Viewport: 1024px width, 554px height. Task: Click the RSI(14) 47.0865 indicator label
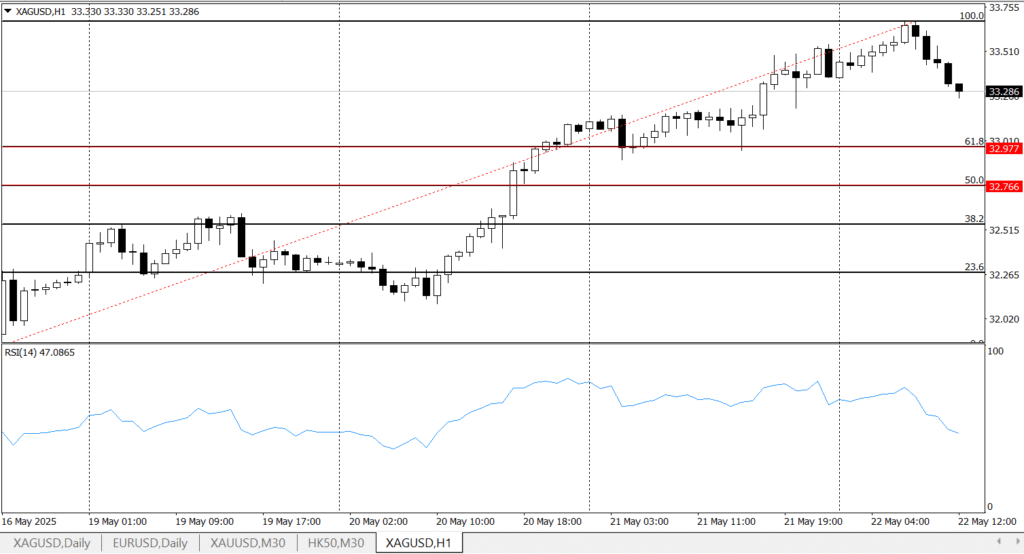(x=39, y=352)
